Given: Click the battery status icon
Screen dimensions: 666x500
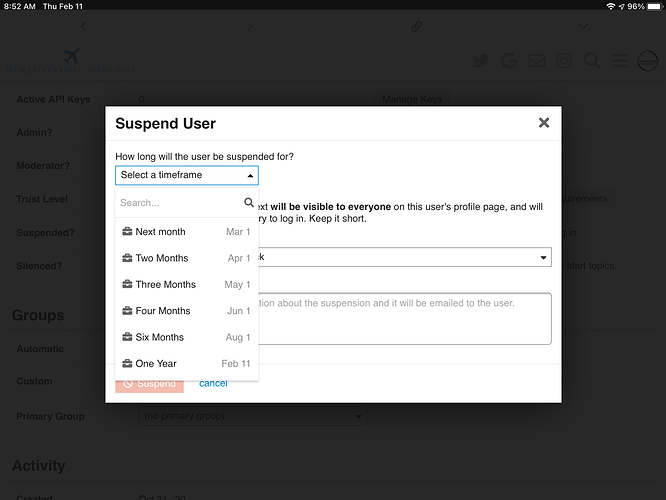Looking at the screenshot, I should click(655, 6).
